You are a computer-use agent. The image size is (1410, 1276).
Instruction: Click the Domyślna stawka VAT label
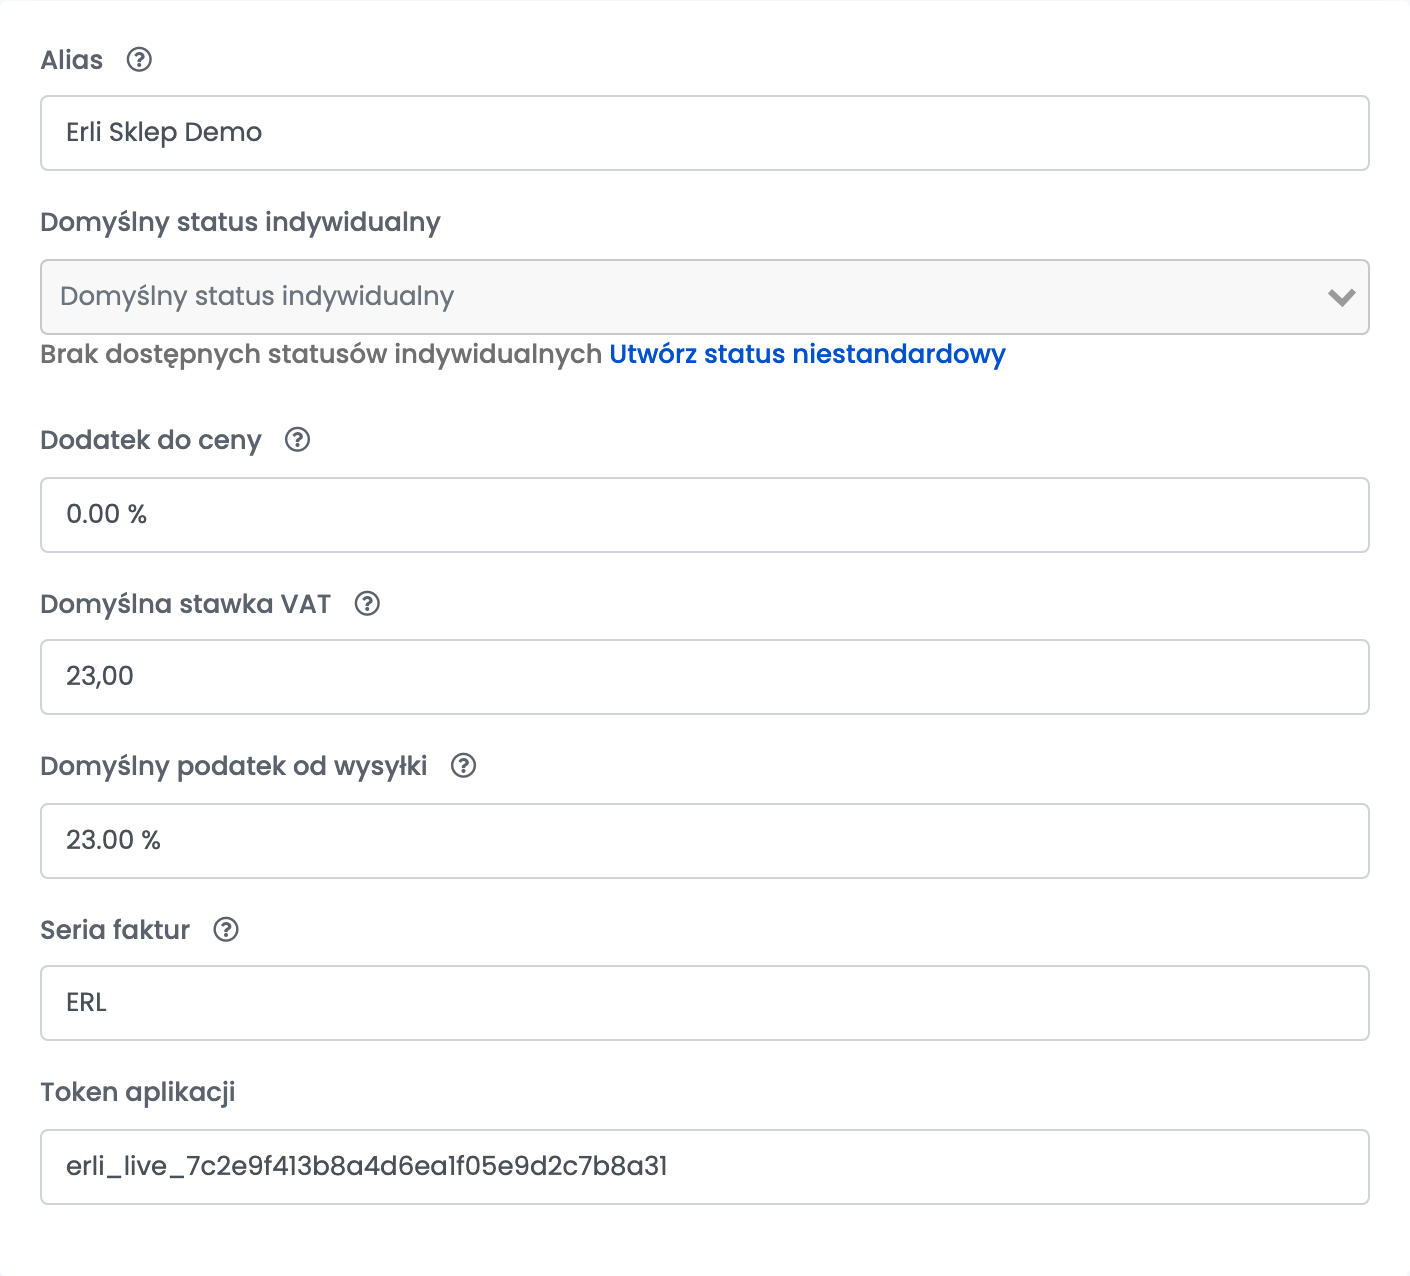tap(185, 604)
